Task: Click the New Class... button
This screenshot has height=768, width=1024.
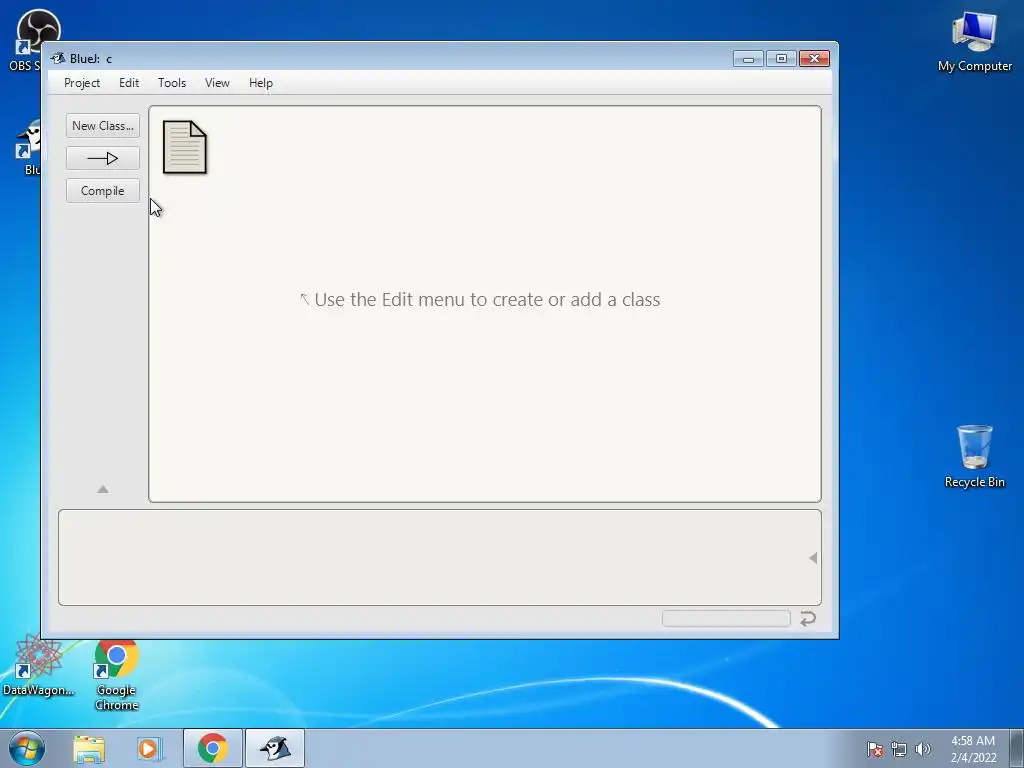Action: [x=103, y=125]
